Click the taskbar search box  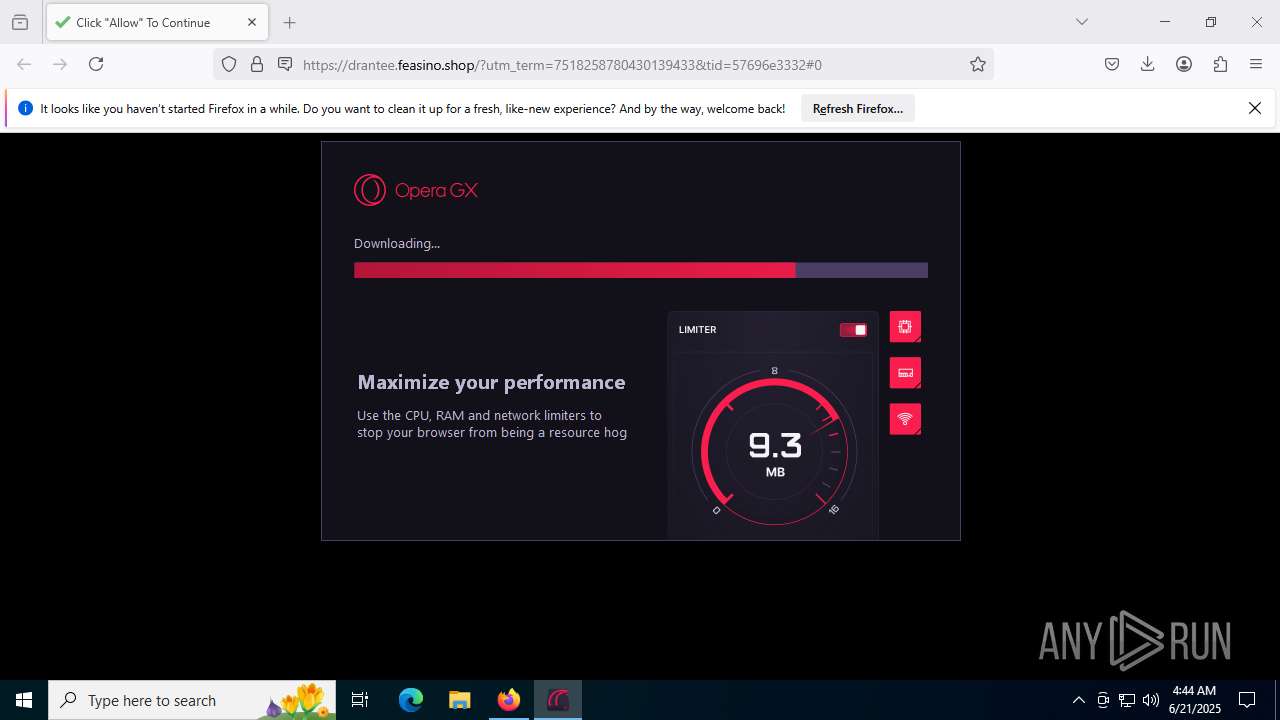[192, 700]
